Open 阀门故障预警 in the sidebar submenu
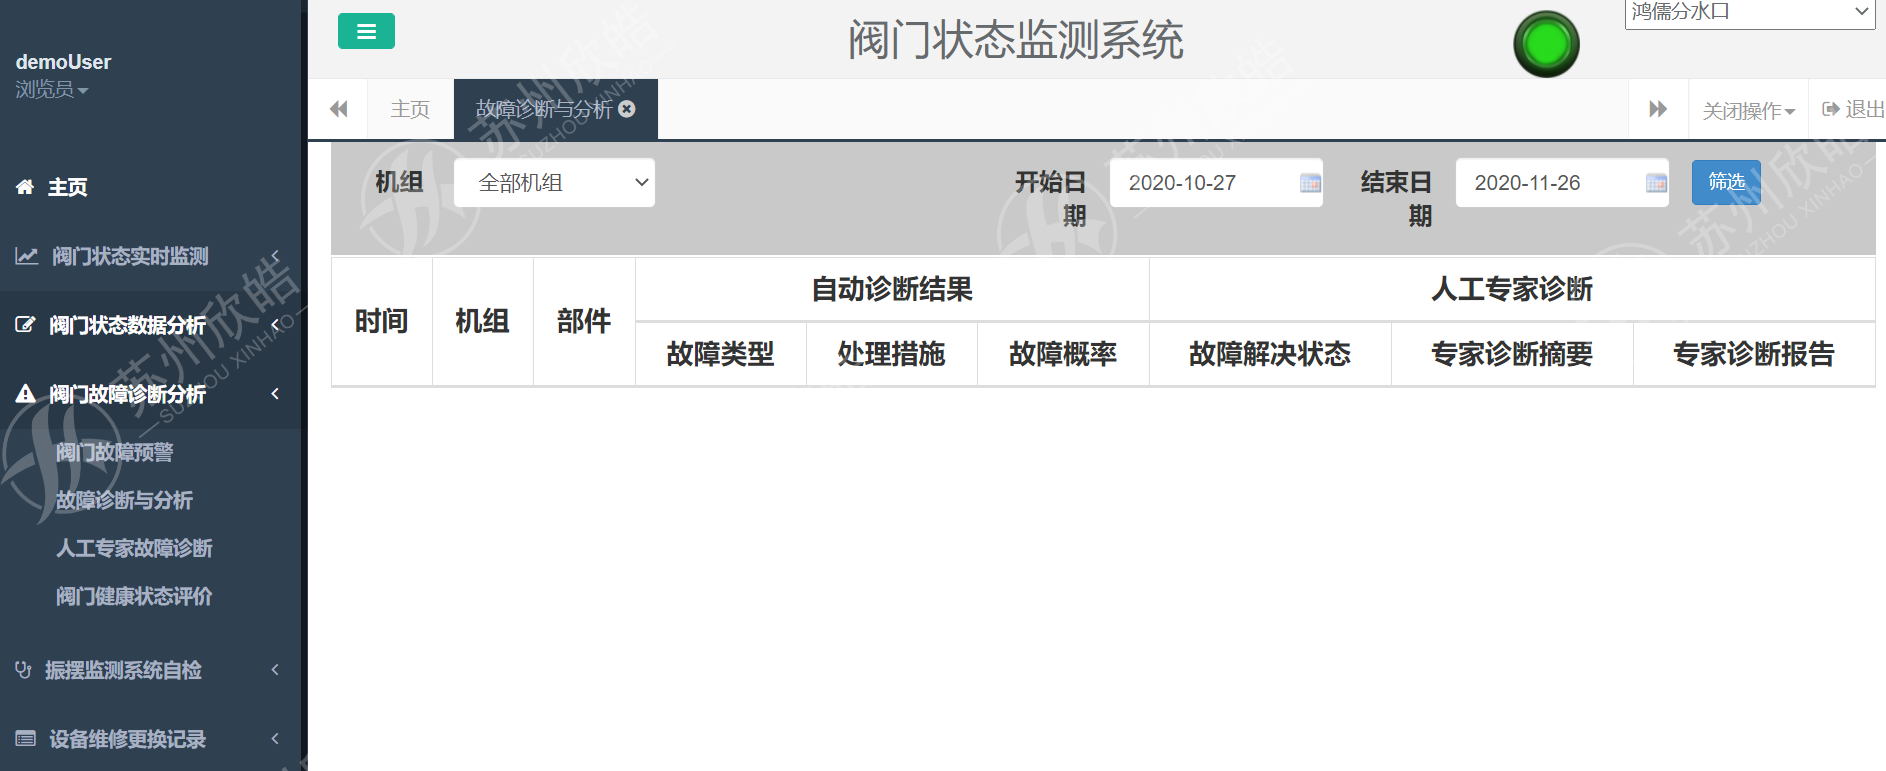This screenshot has width=1886, height=771. [114, 453]
